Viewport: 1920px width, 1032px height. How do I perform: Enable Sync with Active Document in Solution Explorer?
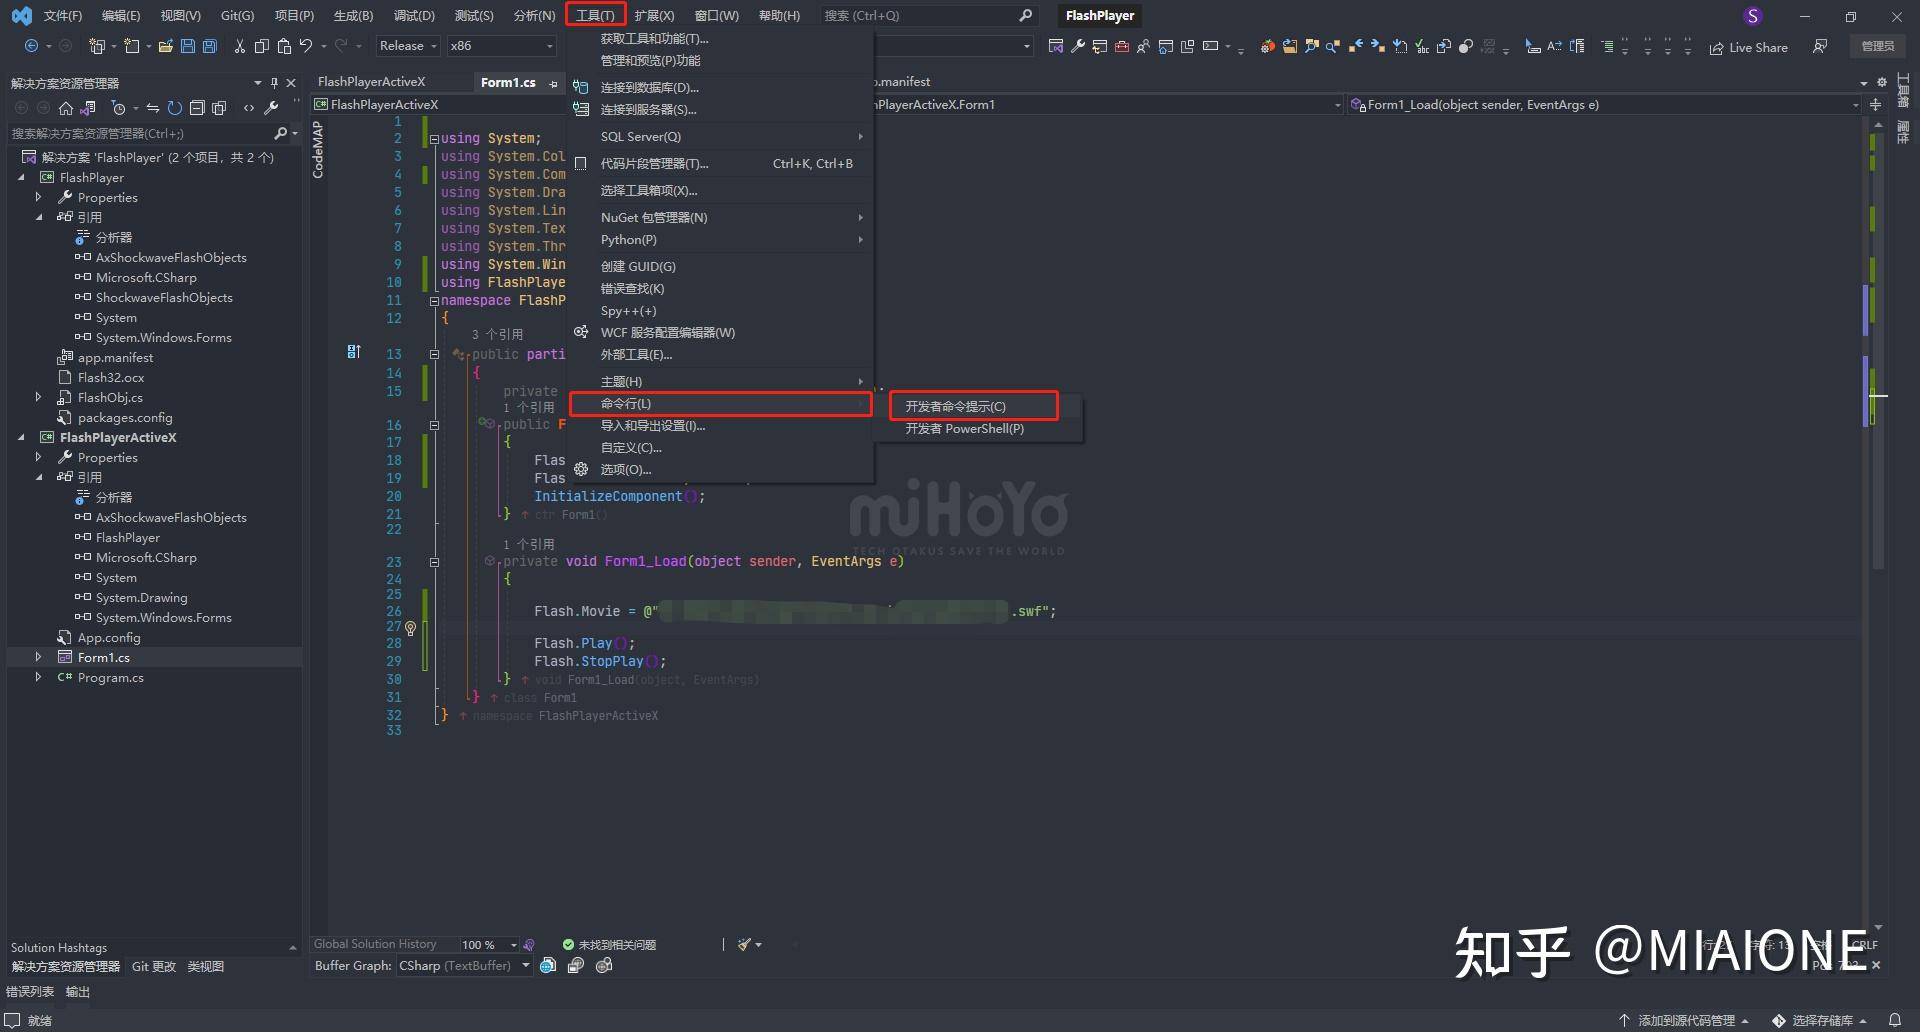pyautogui.click(x=153, y=108)
